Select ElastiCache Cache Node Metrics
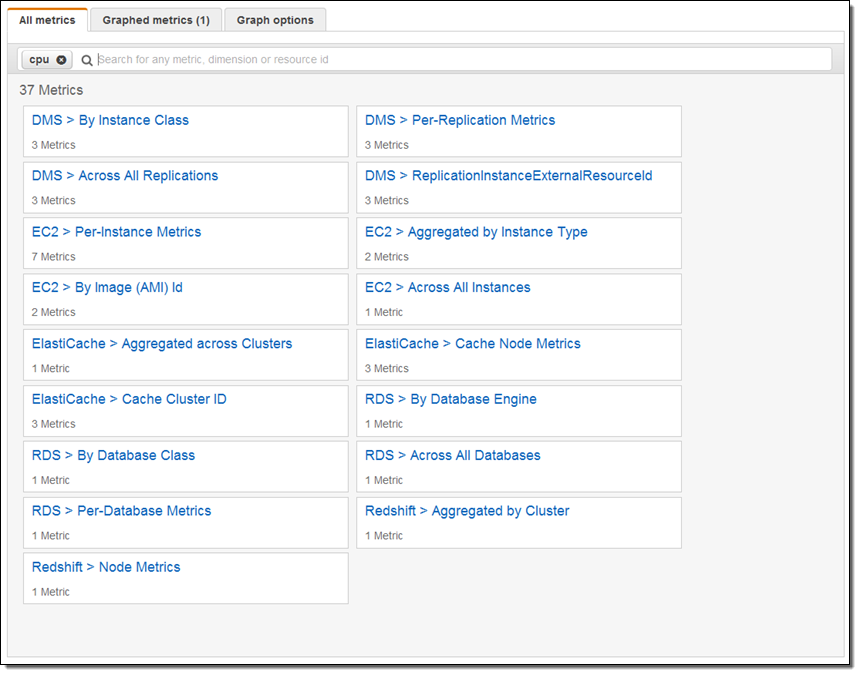Viewport: 860px width, 675px height. (472, 344)
